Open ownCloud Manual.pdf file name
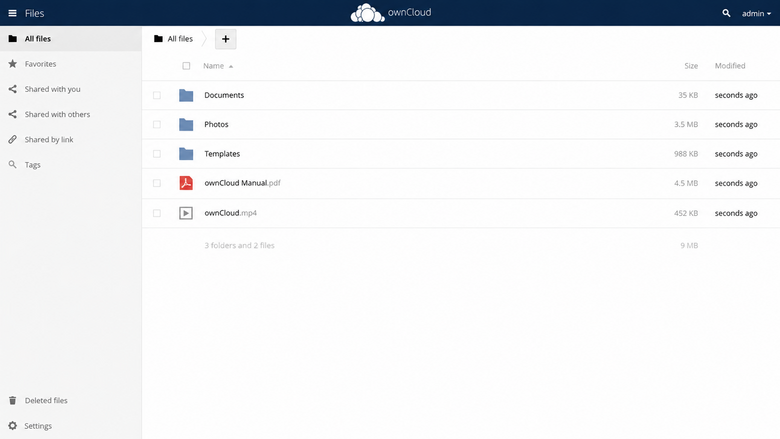 pyautogui.click(x=242, y=183)
